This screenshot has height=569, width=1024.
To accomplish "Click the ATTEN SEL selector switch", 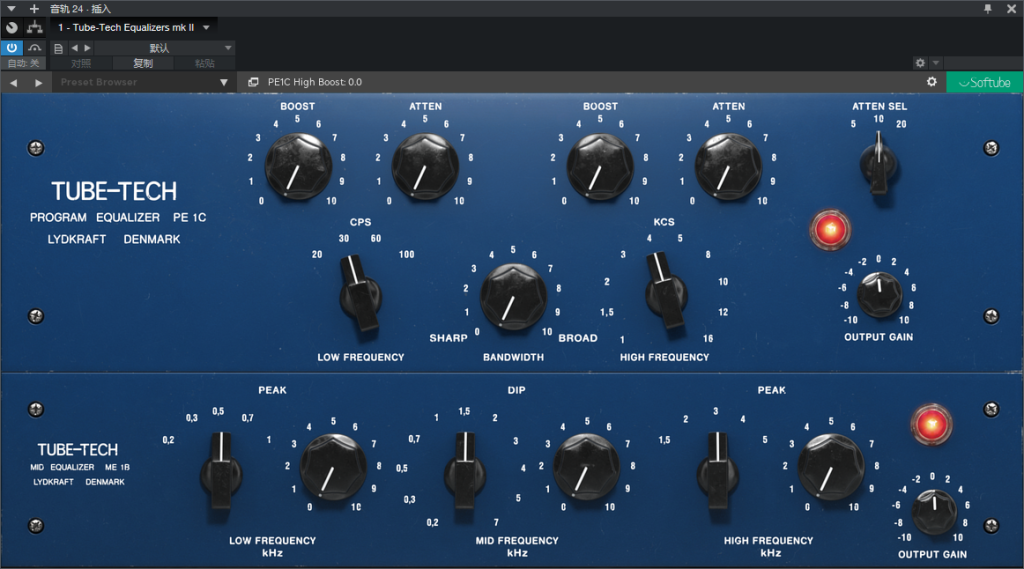I will coord(880,163).
